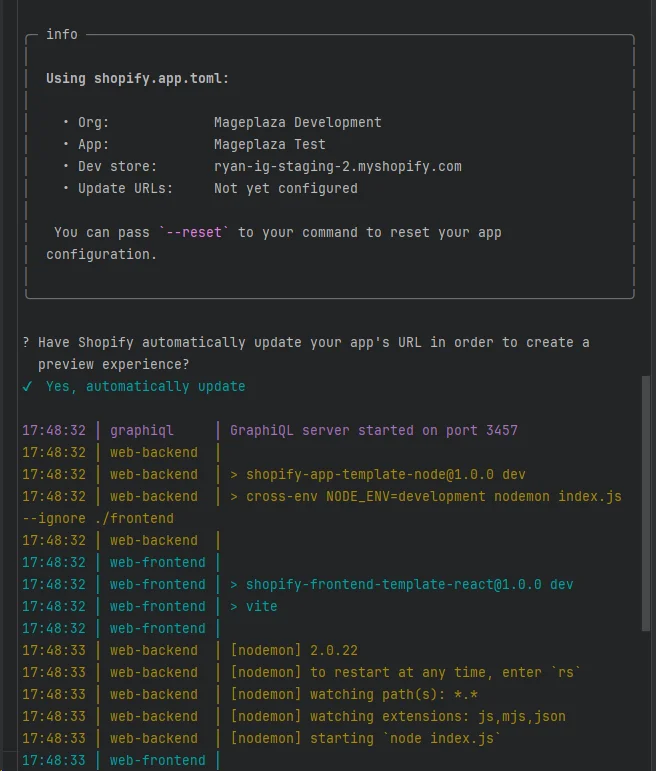The width and height of the screenshot is (656, 771).
Task: Select the "Yes, automatically update" answer
Action: click(145, 386)
